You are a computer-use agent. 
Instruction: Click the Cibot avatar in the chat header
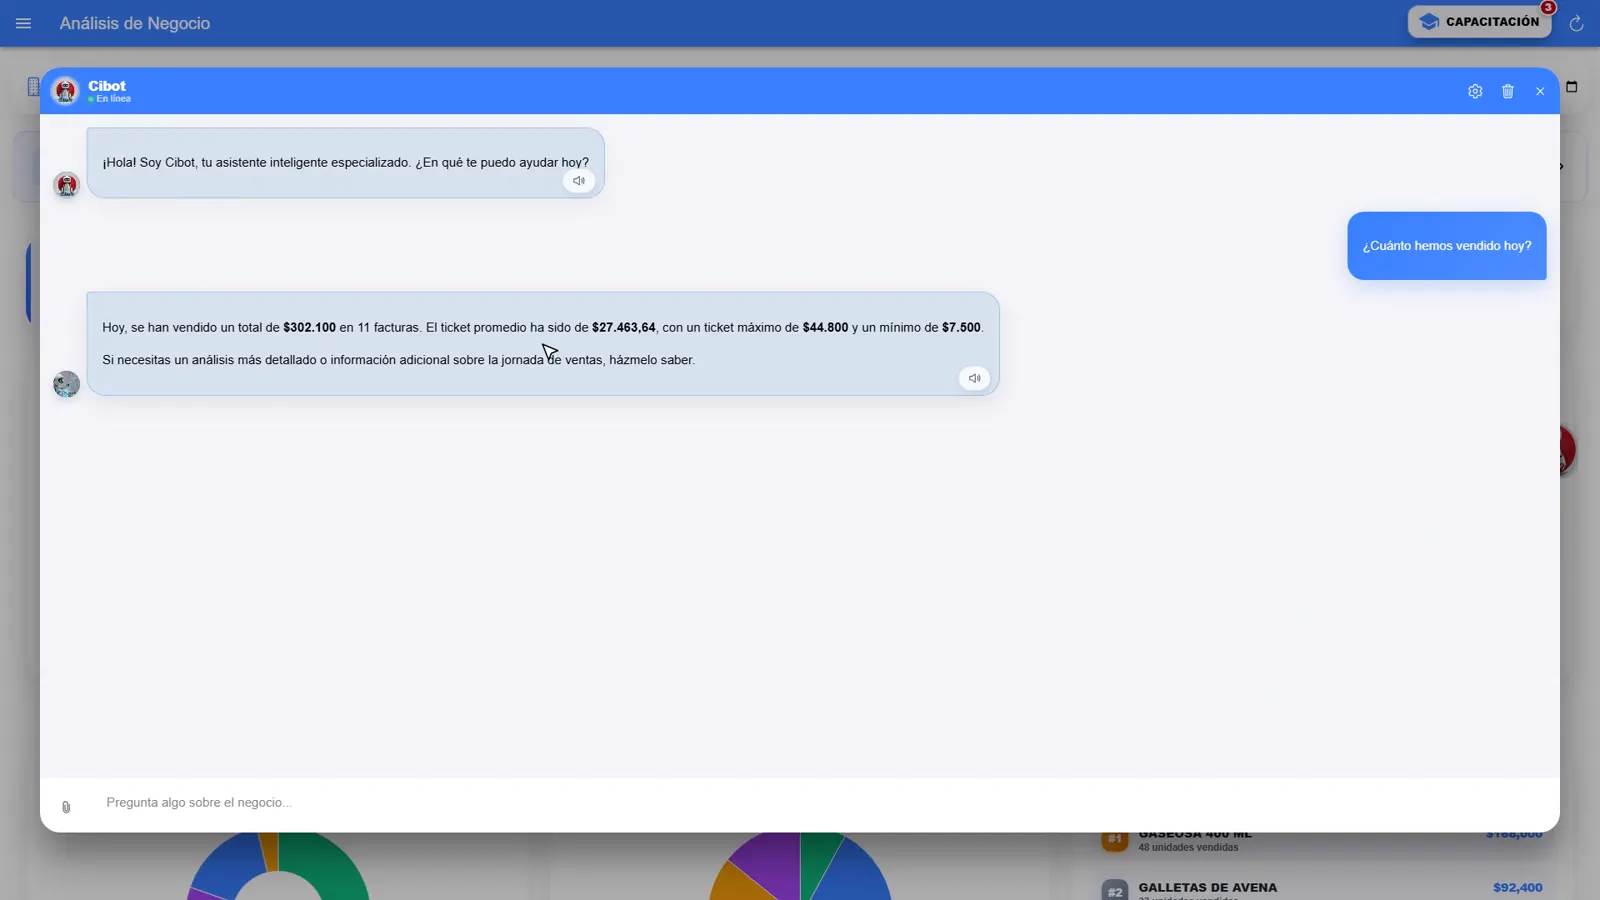click(65, 91)
